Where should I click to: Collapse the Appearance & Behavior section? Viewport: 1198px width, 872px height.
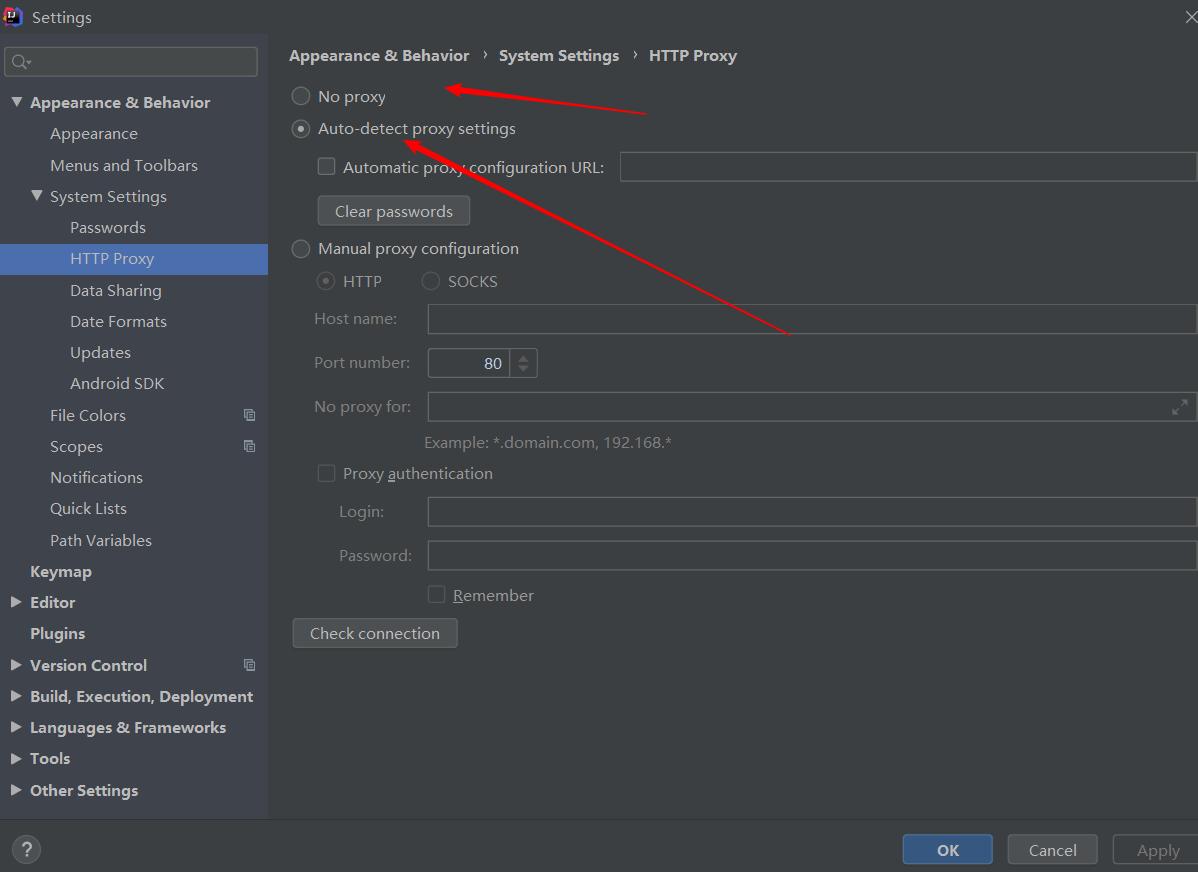[16, 101]
